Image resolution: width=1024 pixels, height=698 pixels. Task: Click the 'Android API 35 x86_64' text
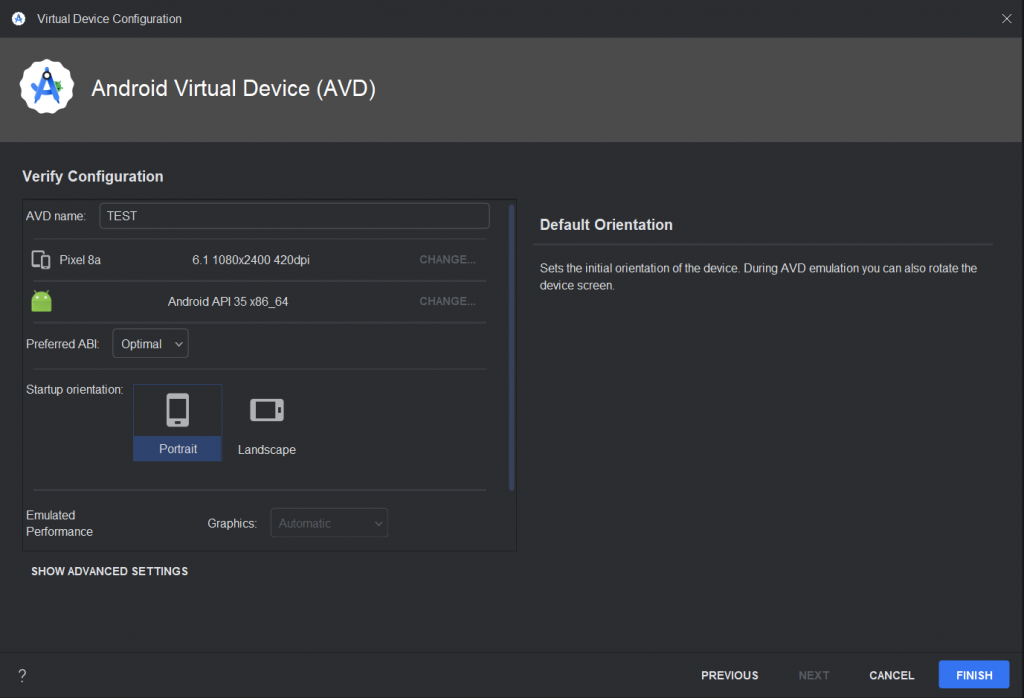(228, 302)
